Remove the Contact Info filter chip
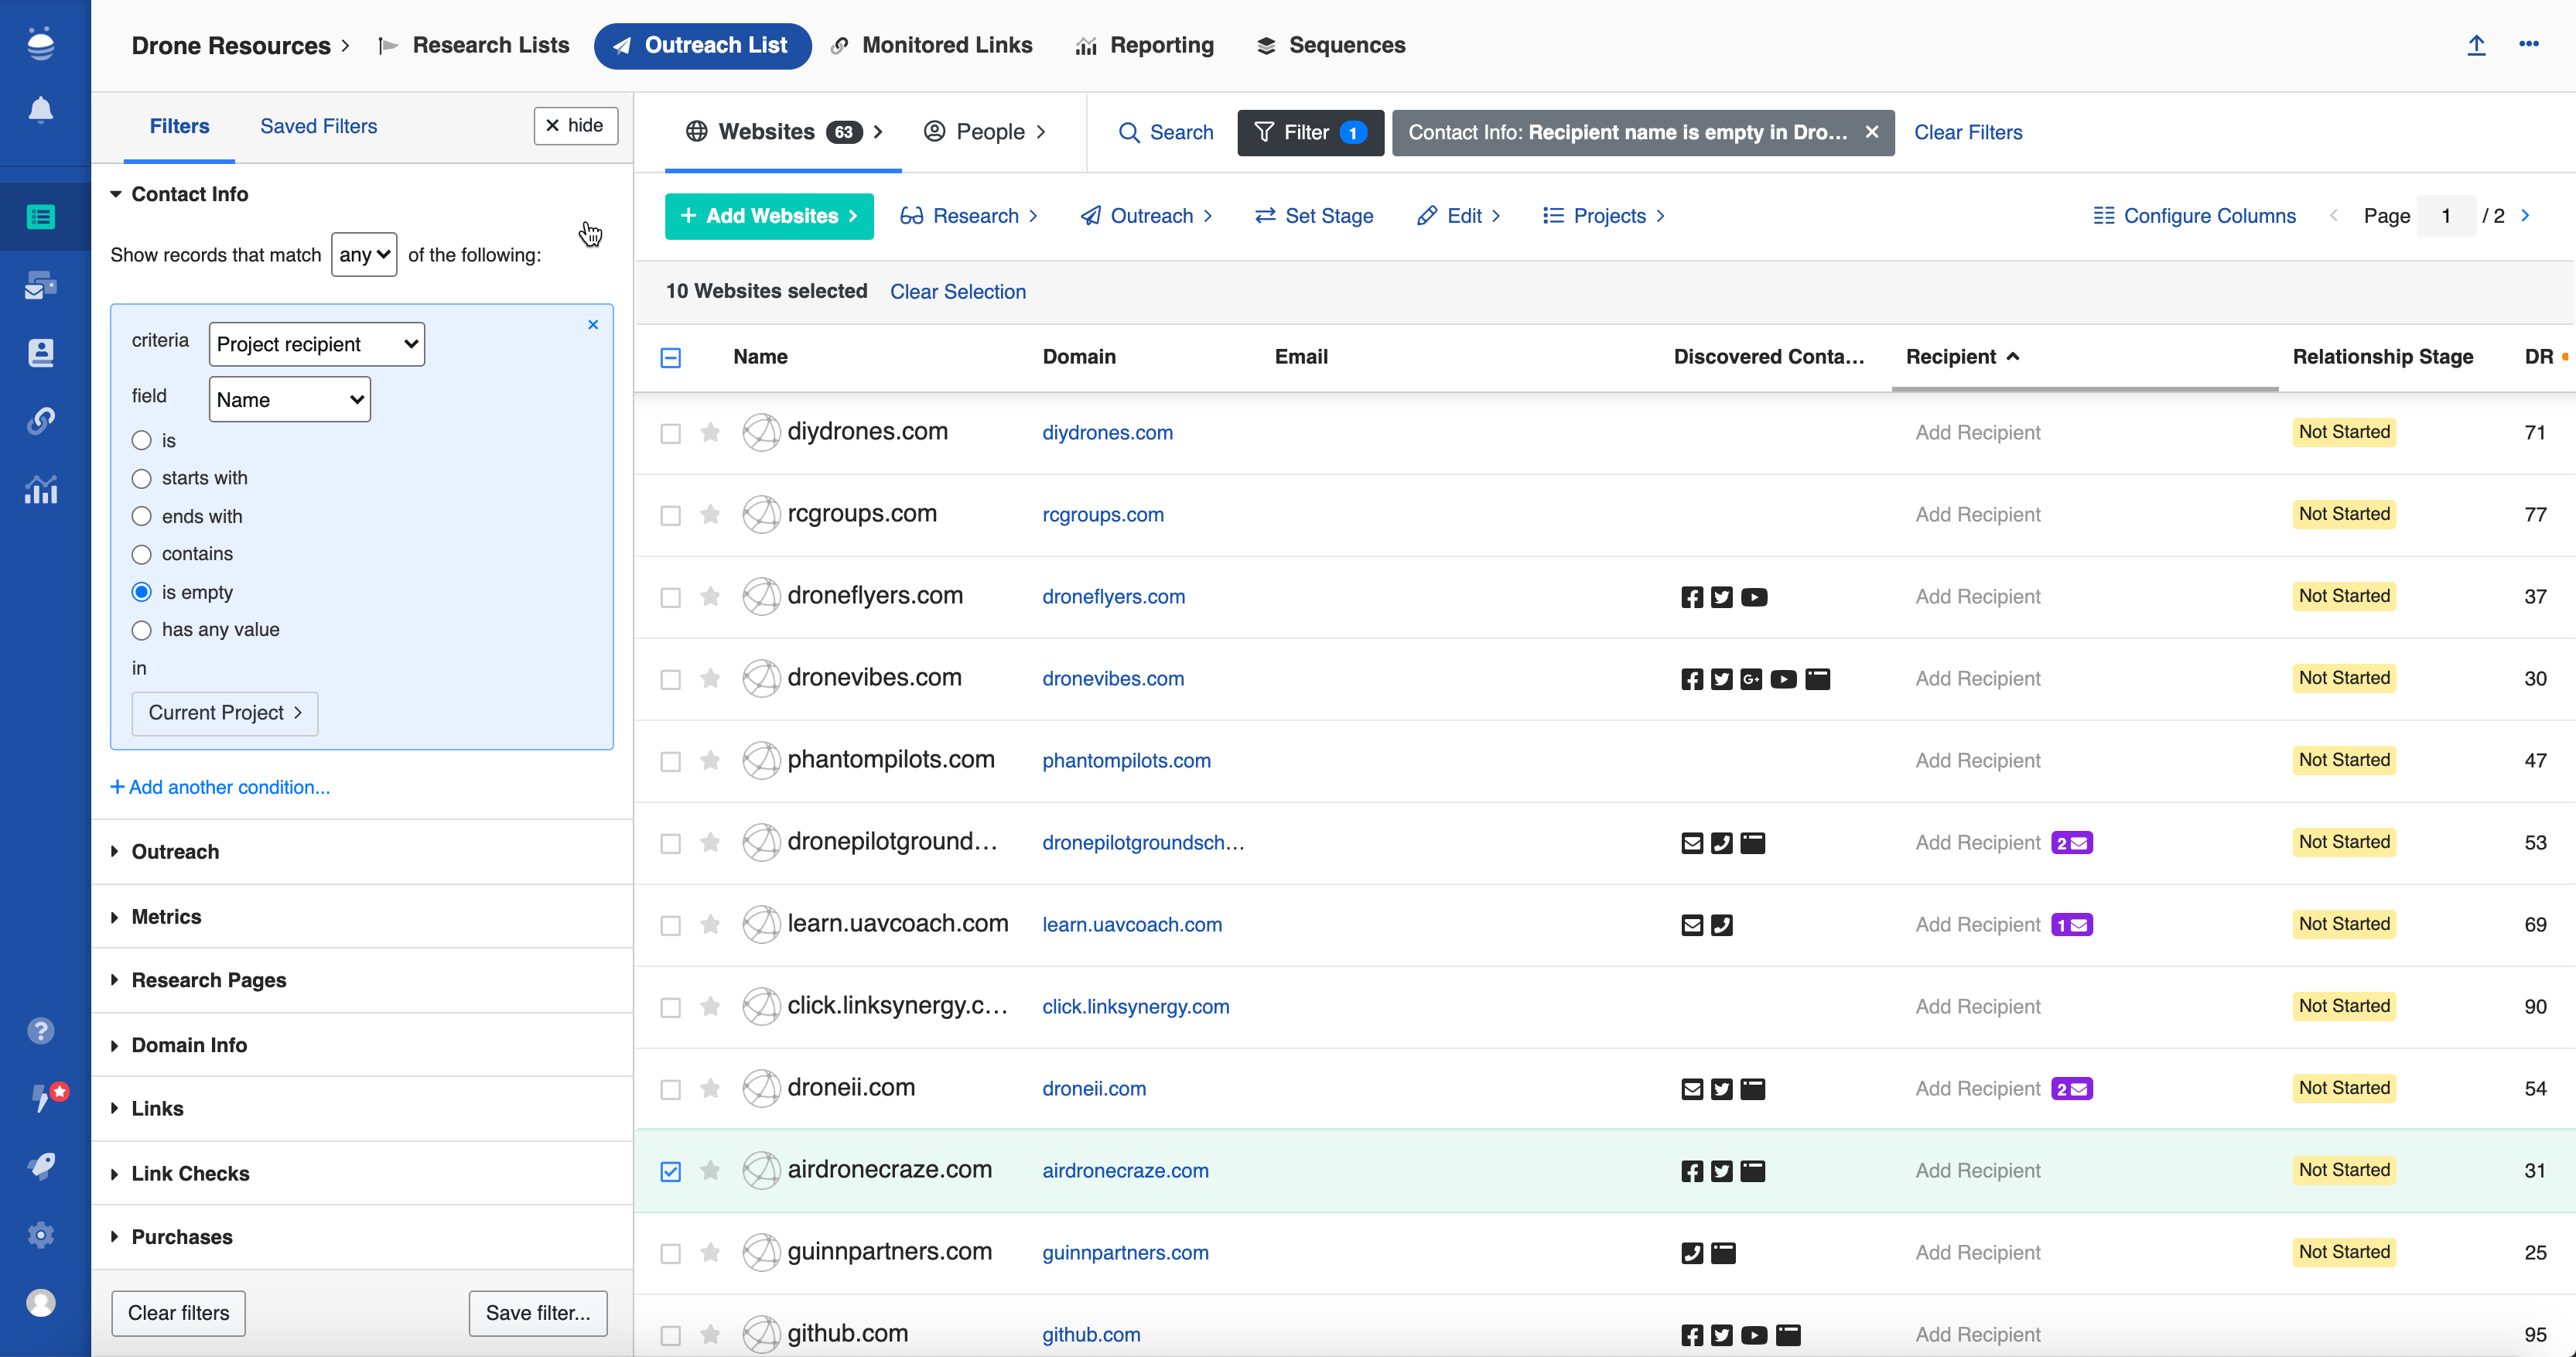Screen dimensions: 2576x1357 pyautogui.click(x=1872, y=132)
